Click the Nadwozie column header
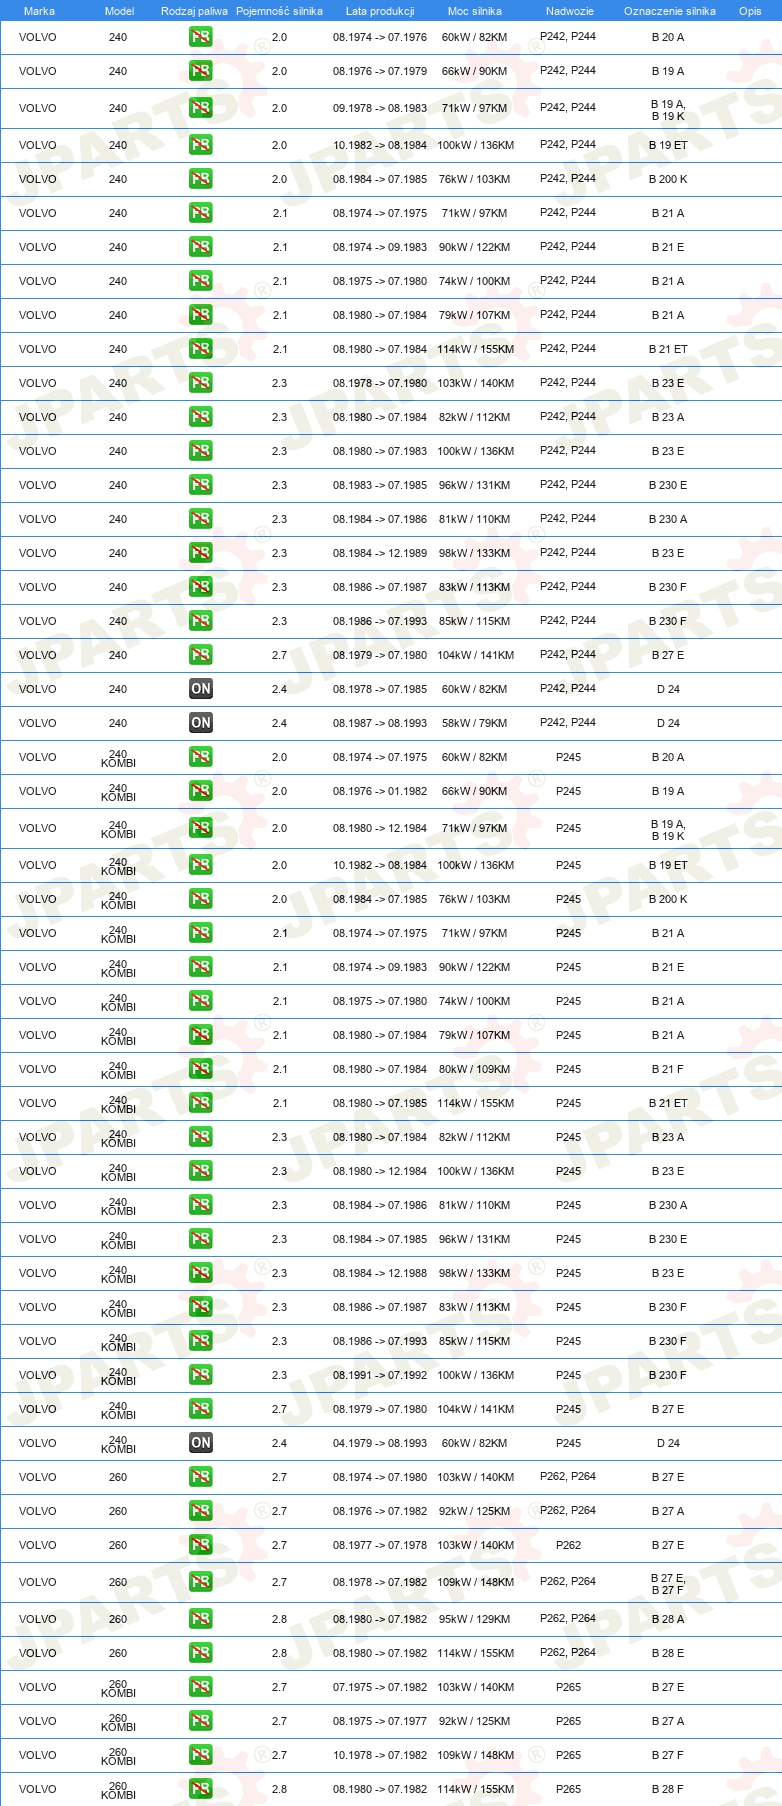782x1806 pixels. [570, 11]
